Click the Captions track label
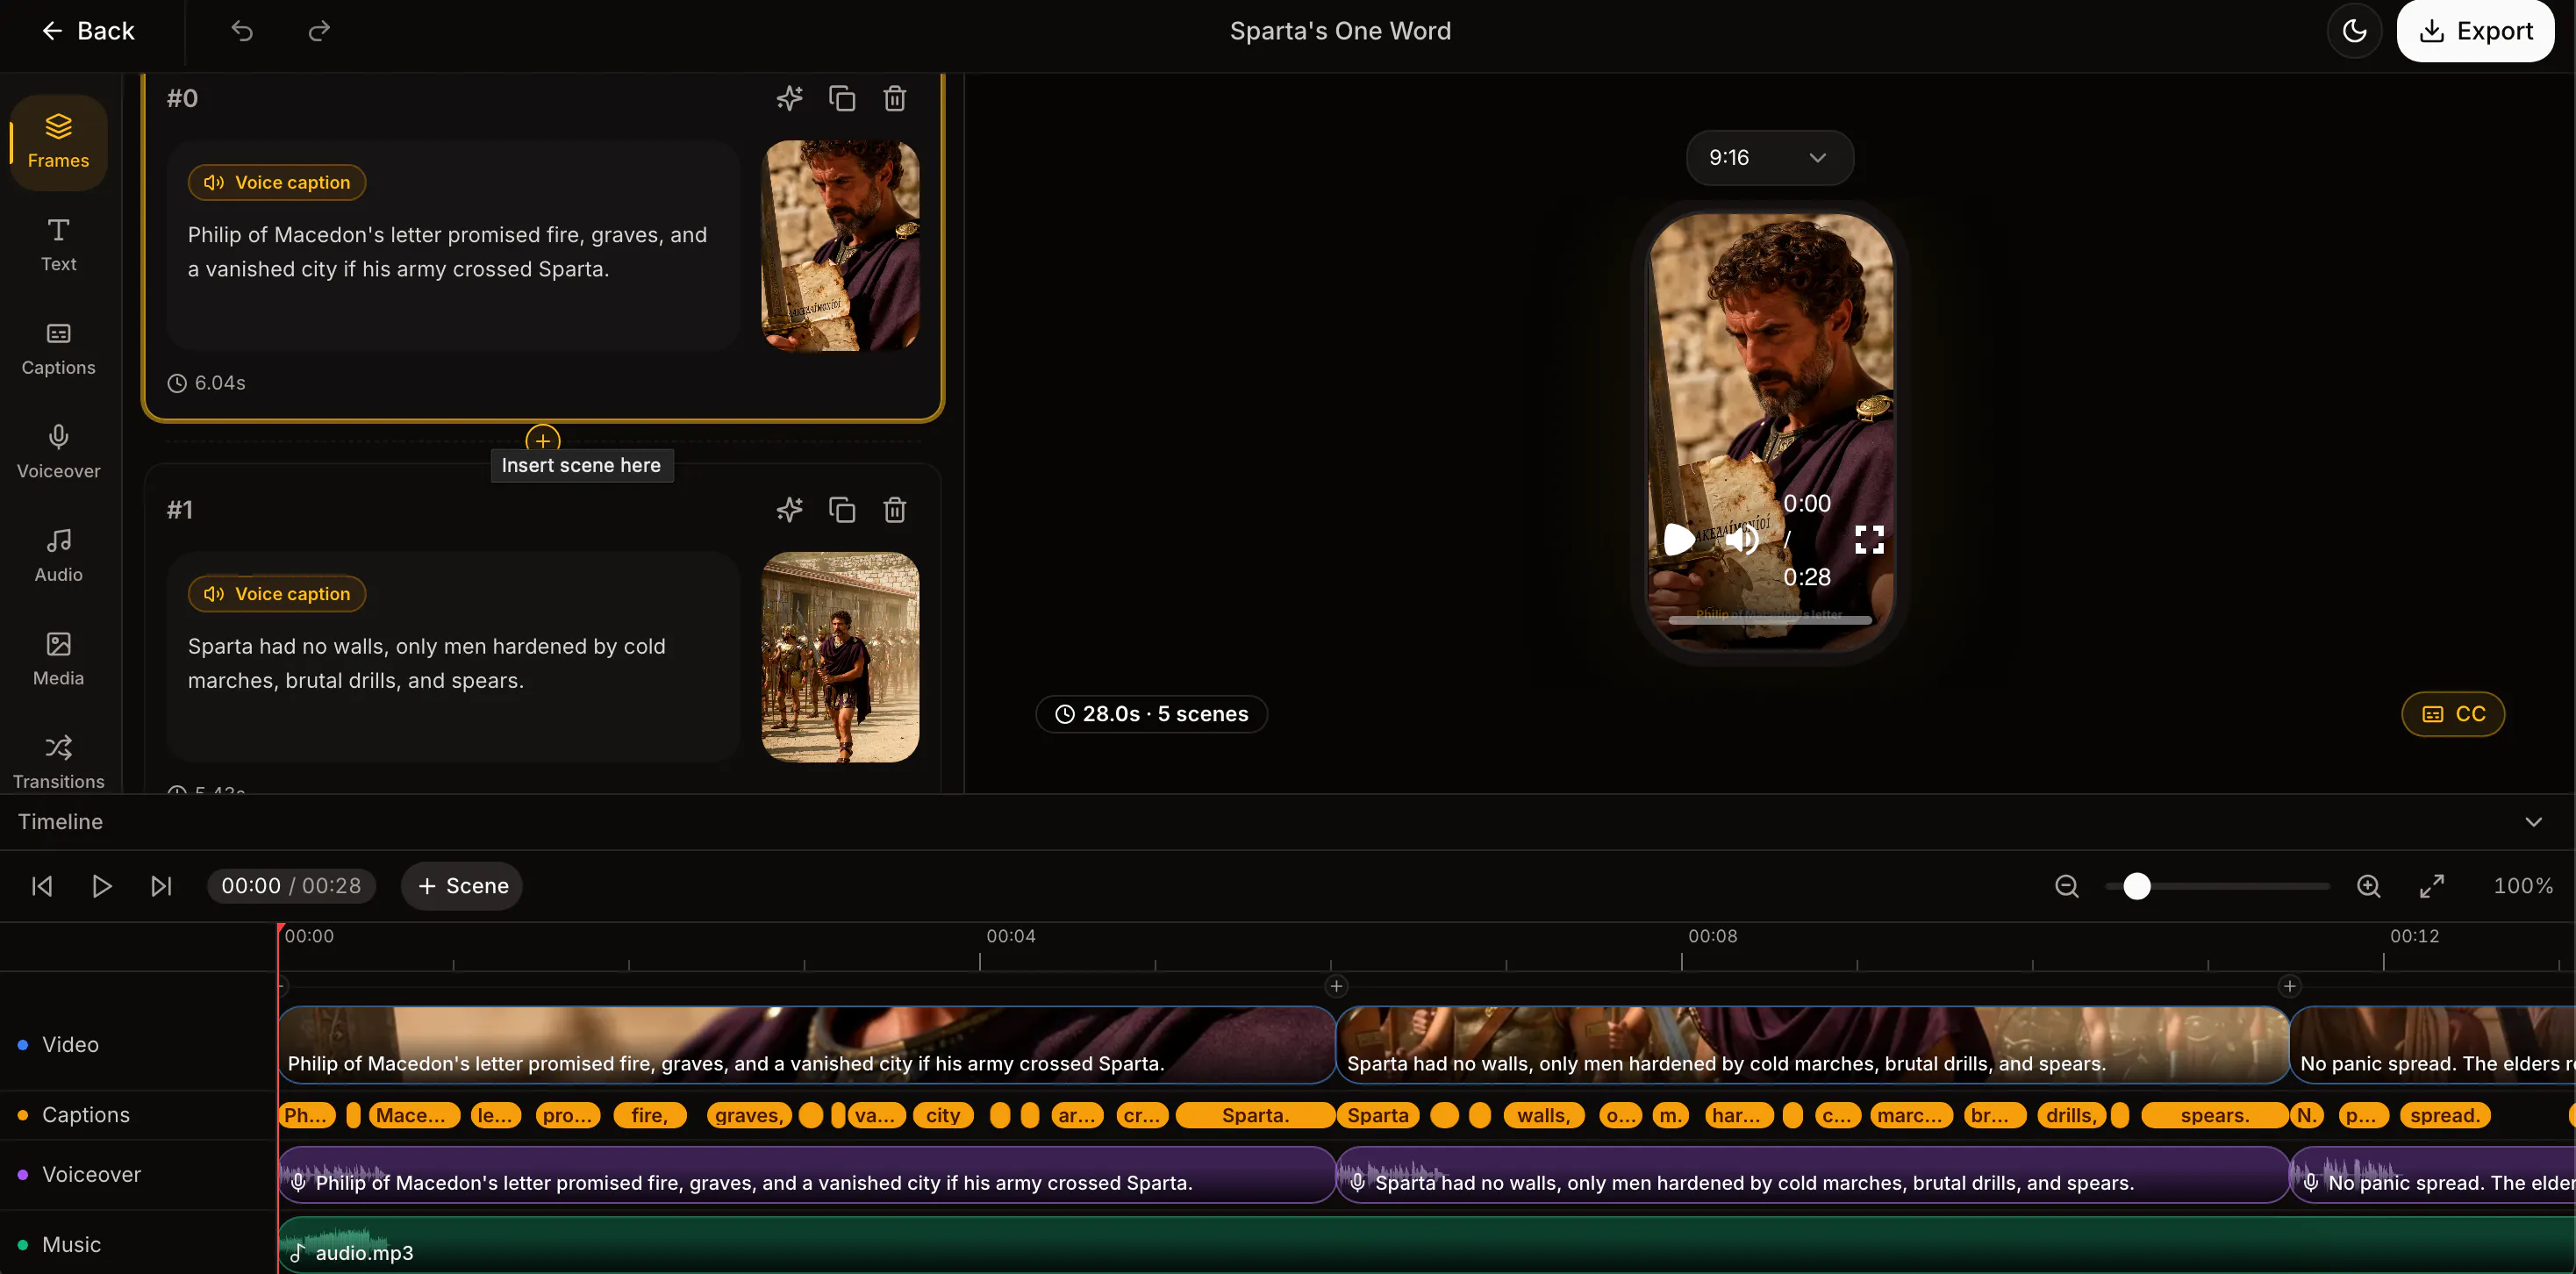 tap(86, 1115)
